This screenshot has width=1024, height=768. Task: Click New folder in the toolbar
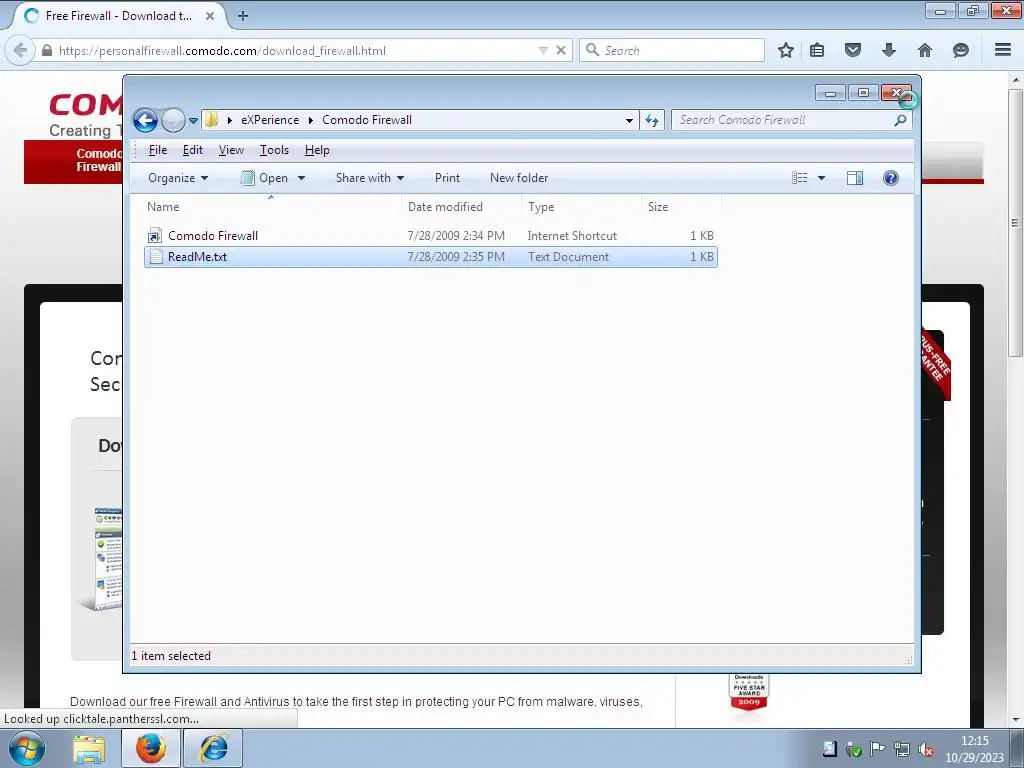(x=519, y=178)
